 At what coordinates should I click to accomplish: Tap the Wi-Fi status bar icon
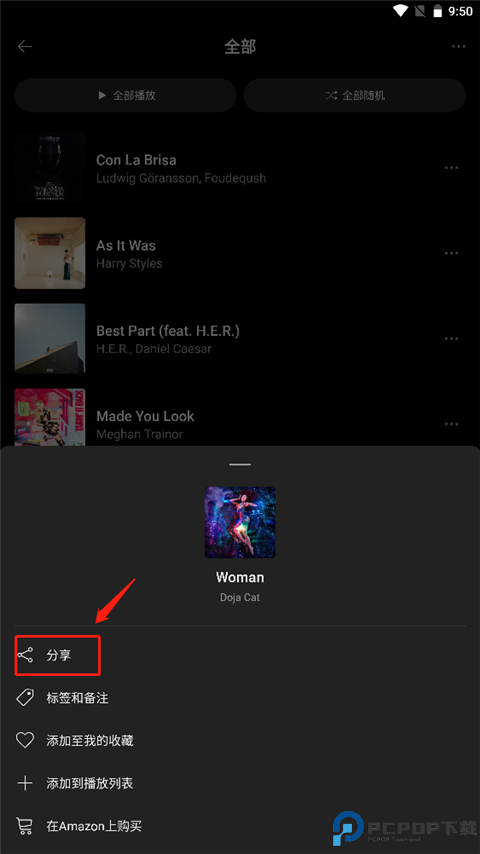401,11
